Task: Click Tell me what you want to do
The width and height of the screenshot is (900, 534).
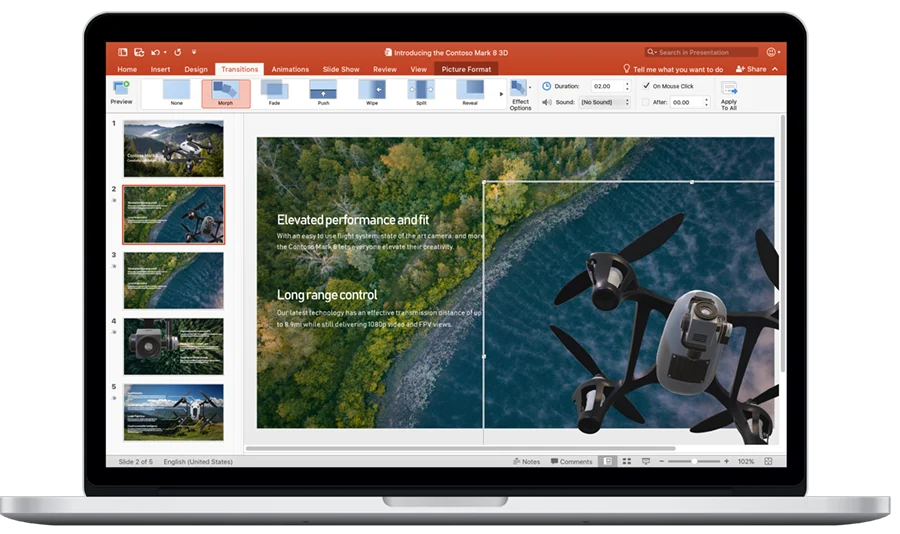Action: [x=673, y=69]
